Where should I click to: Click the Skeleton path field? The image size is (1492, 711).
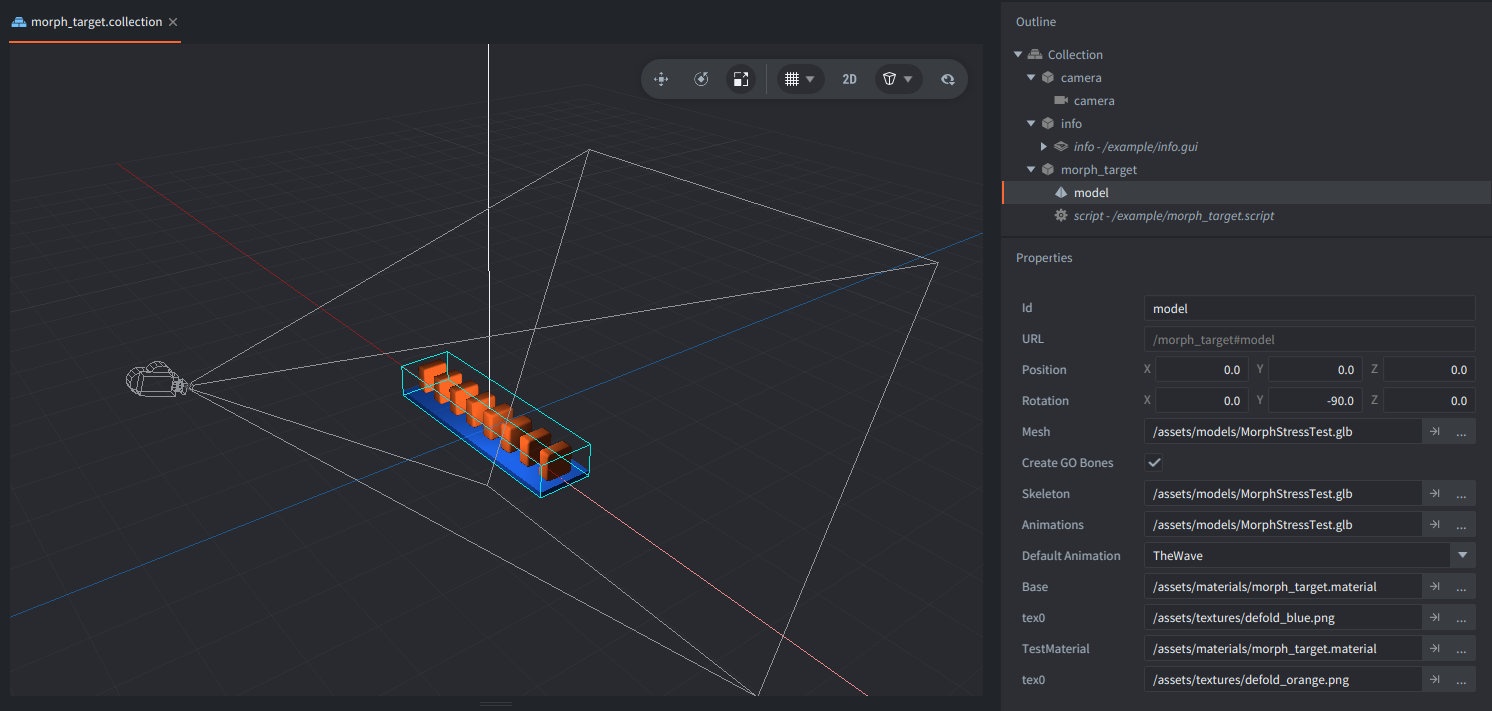click(1283, 494)
